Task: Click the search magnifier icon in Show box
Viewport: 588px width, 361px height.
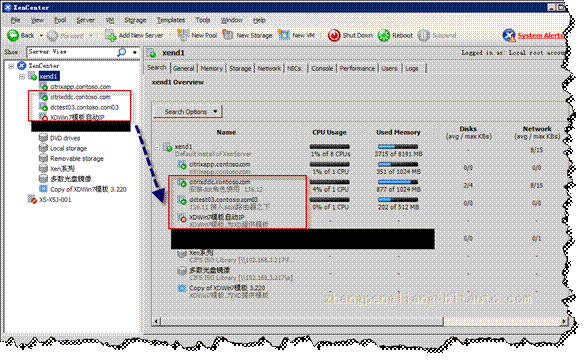Action: click(x=122, y=52)
